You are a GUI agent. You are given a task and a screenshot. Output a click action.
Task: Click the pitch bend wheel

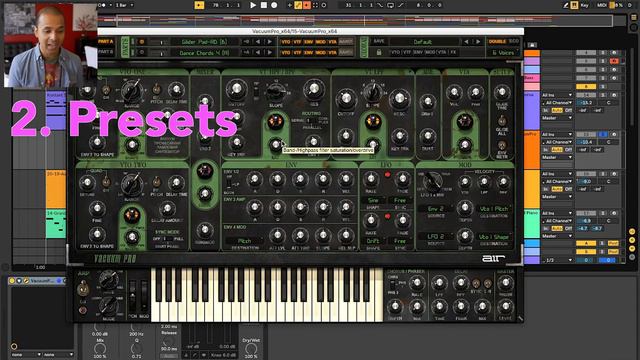(133, 295)
